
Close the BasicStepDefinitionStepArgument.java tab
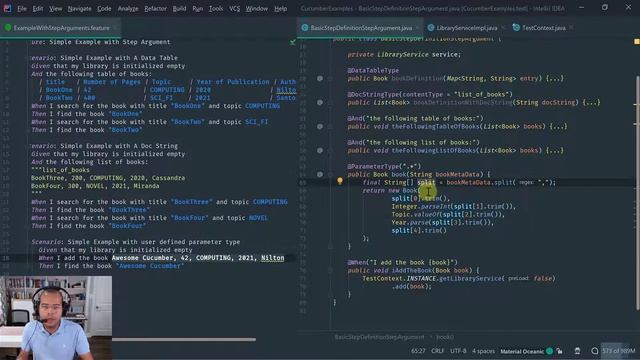(418, 28)
